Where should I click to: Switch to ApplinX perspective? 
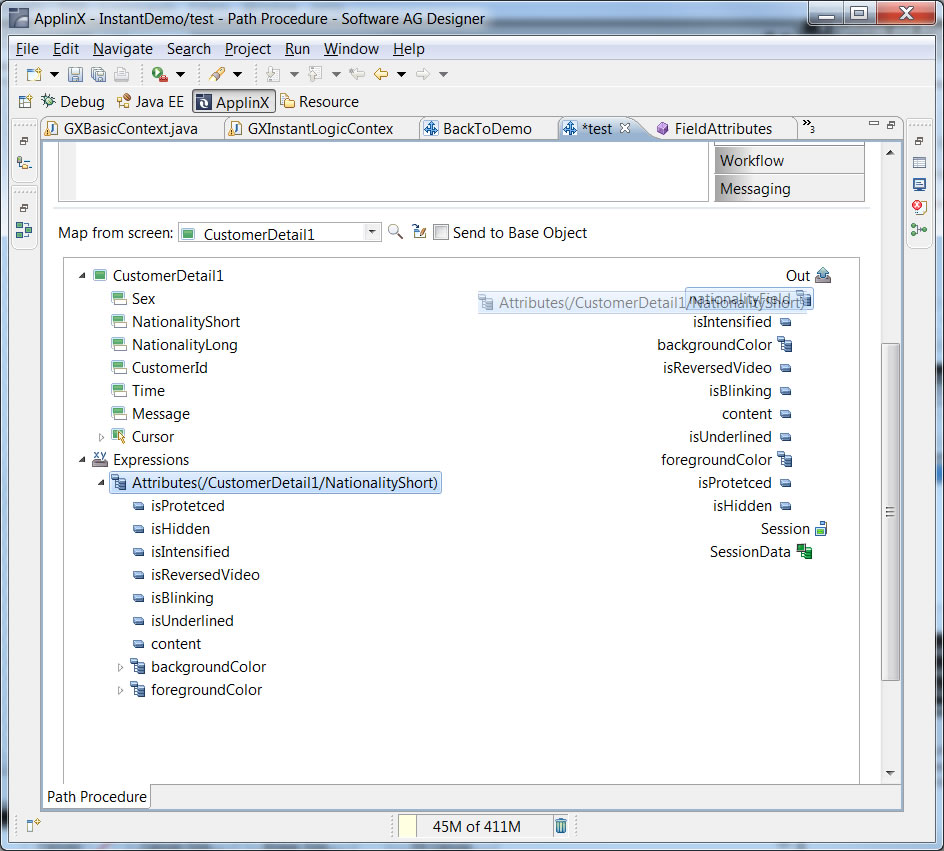(234, 102)
